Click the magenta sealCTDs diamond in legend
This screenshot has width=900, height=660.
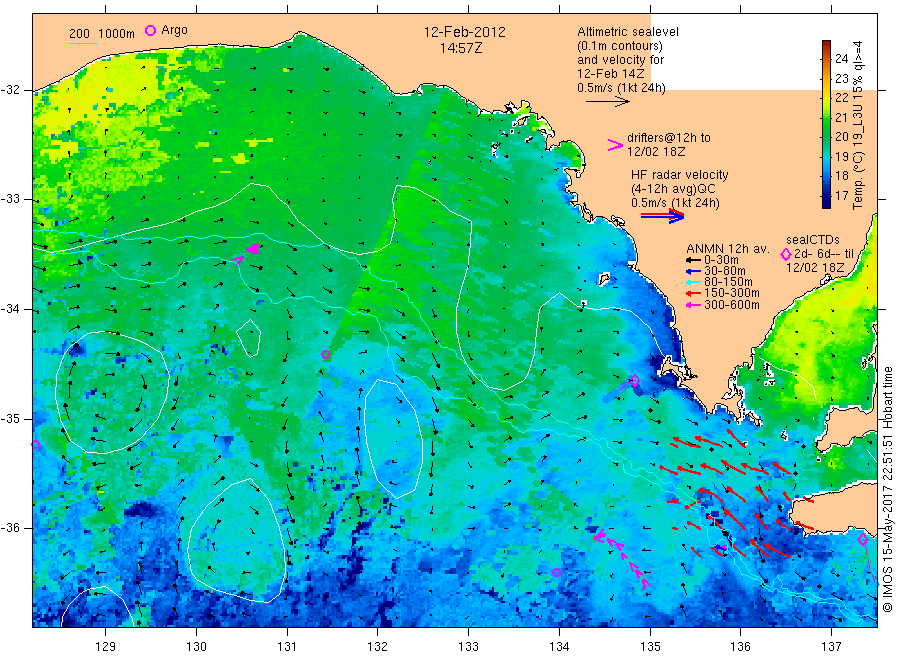point(786,254)
